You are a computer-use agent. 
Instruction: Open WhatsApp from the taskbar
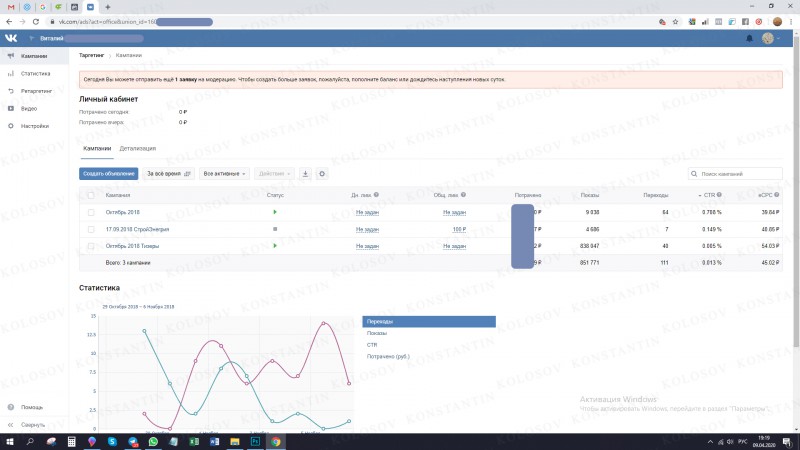coord(153,442)
